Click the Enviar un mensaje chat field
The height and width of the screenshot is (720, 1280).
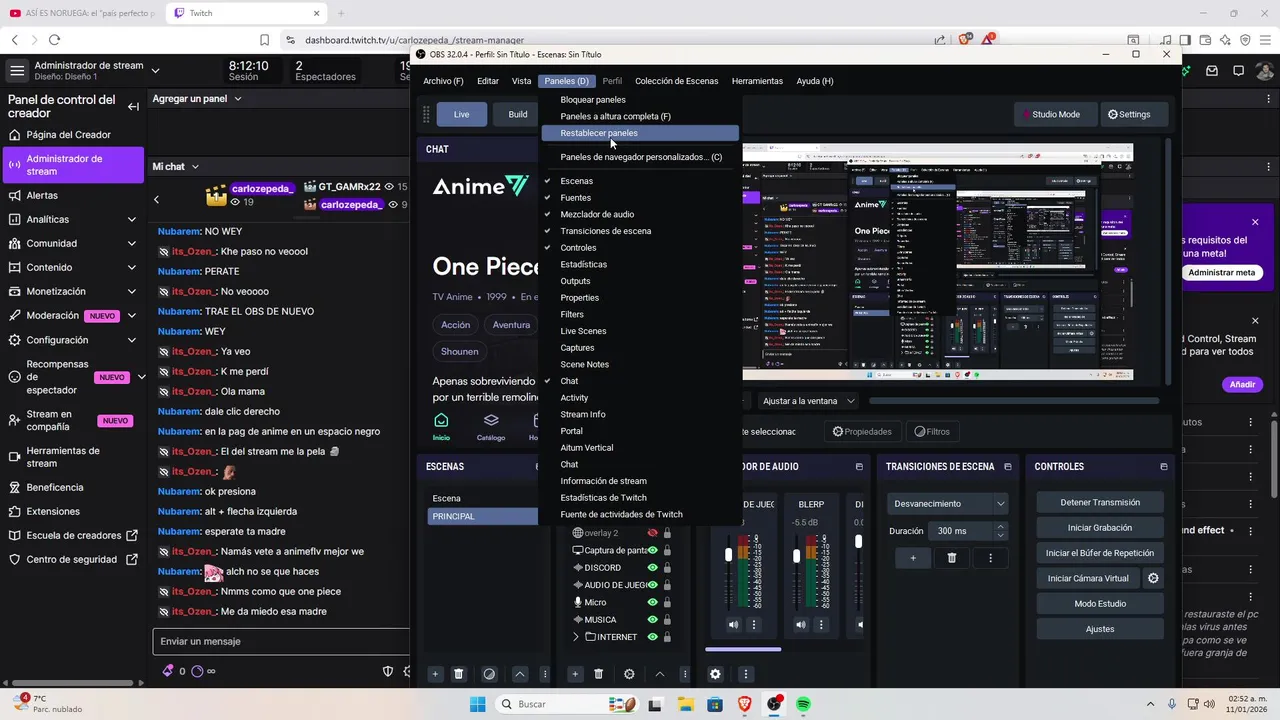point(281,641)
